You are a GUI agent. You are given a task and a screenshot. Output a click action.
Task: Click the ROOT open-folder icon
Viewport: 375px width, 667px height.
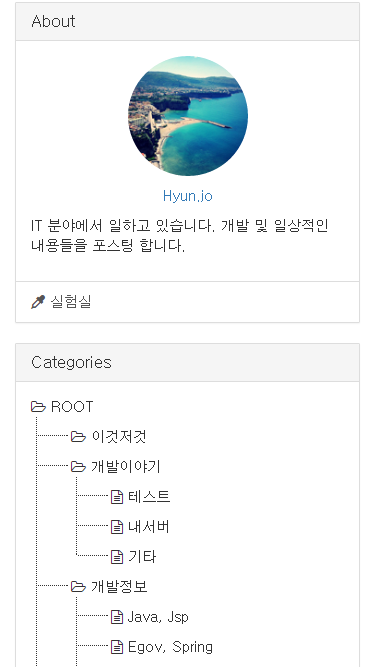(38, 407)
